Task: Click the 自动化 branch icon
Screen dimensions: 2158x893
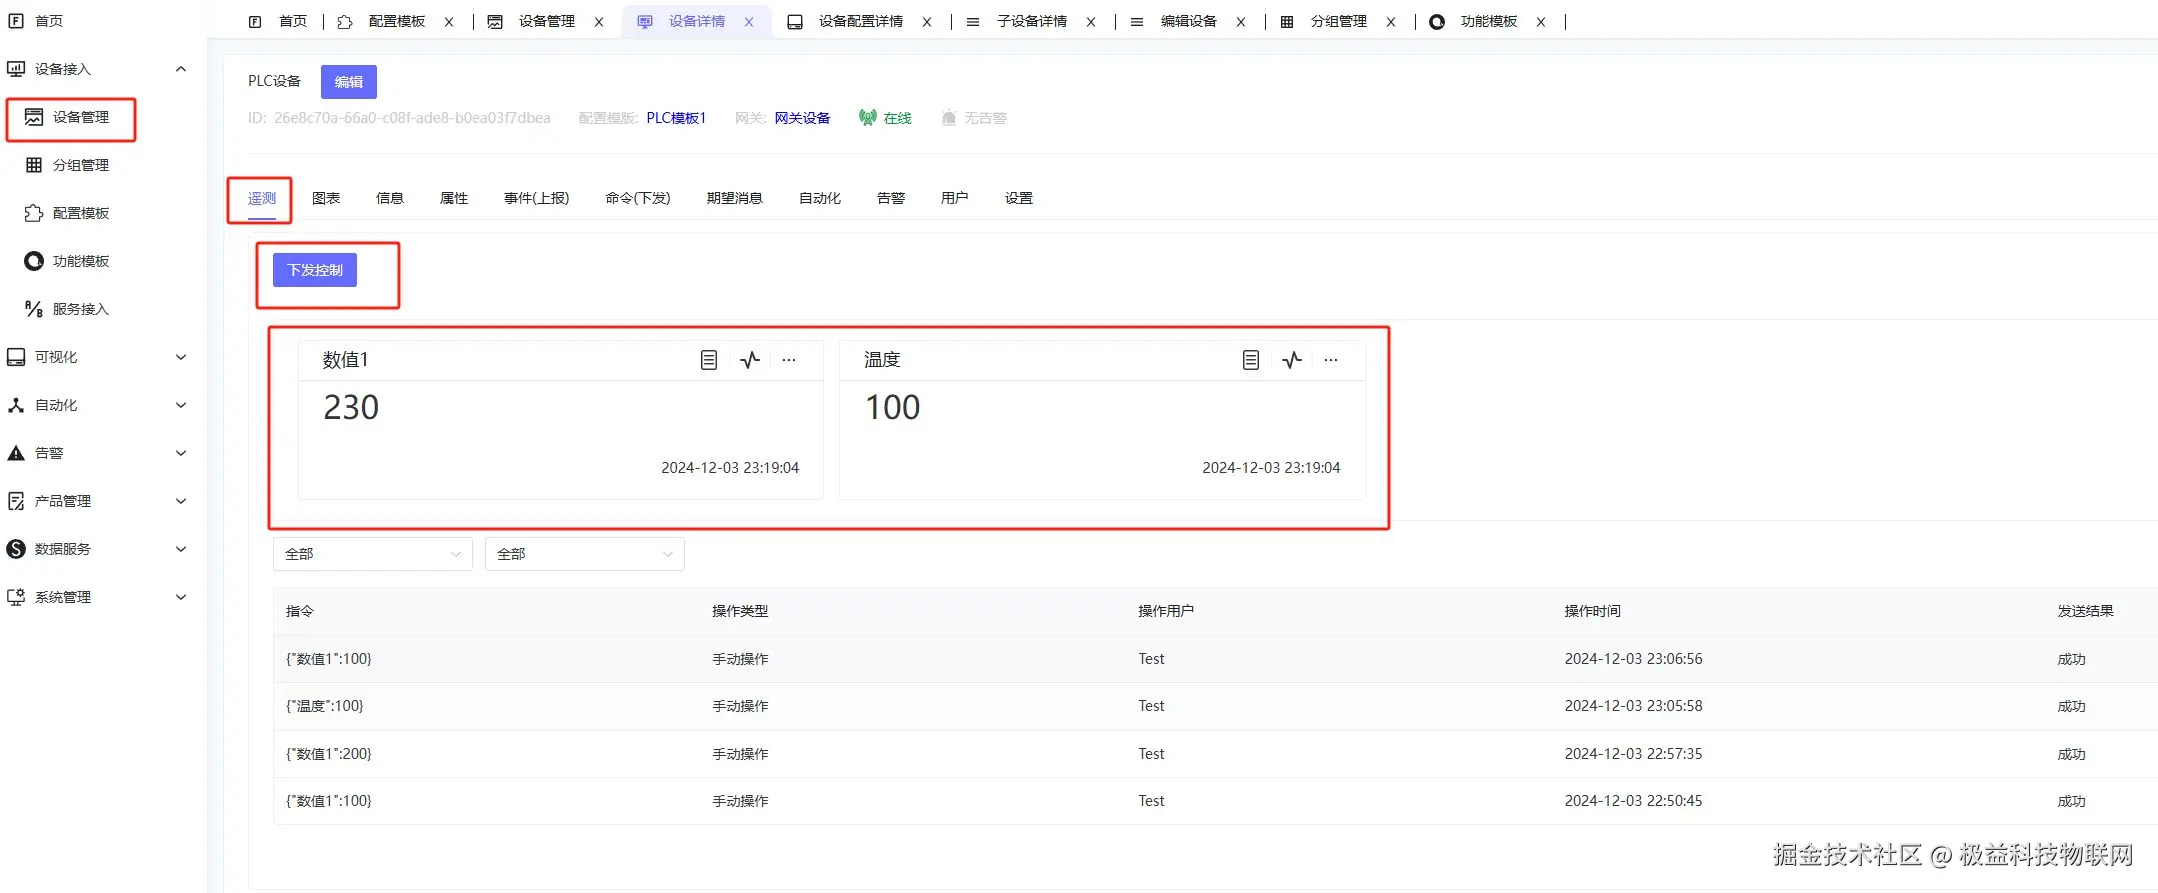Action: point(16,405)
